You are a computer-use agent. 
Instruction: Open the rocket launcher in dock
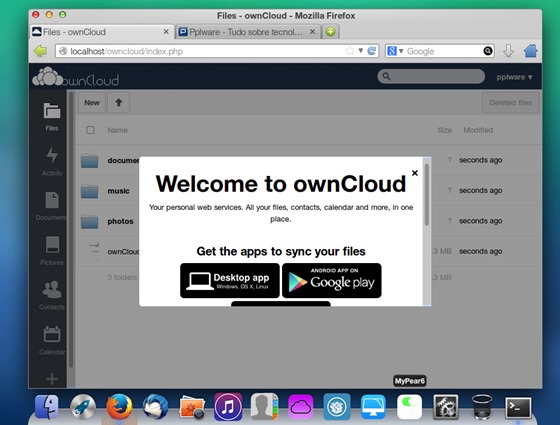tap(83, 407)
